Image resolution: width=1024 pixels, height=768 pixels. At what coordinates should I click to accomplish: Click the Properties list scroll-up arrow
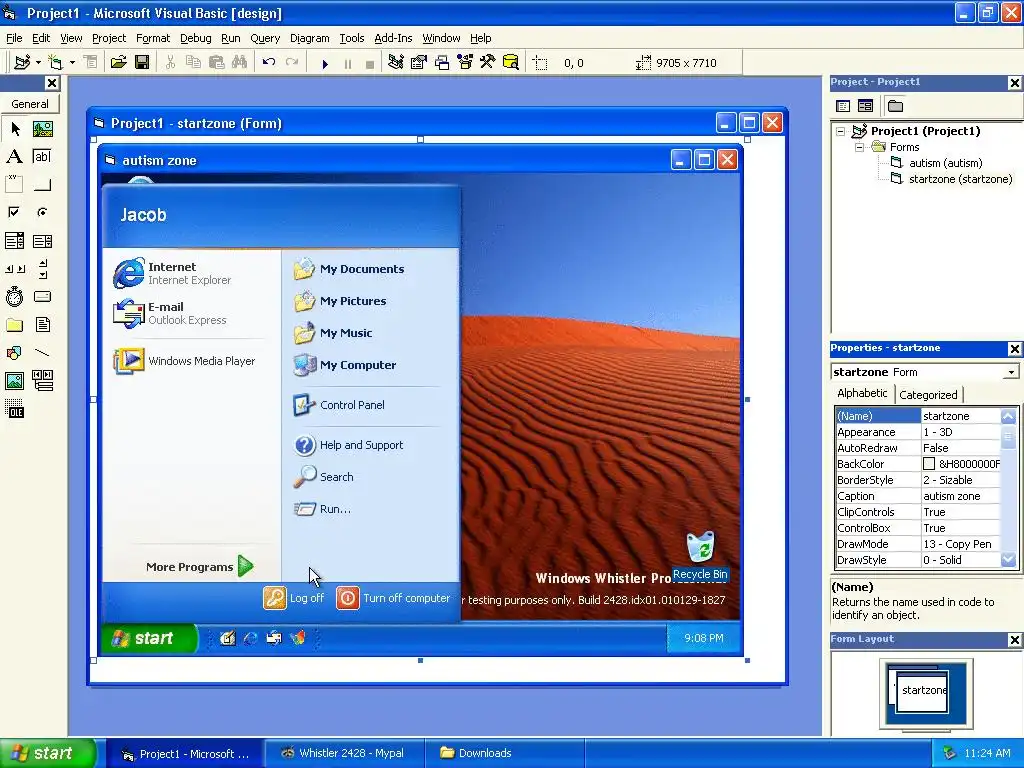click(1008, 416)
